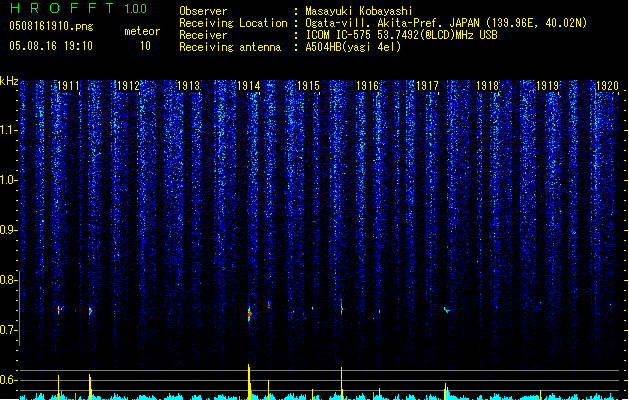Click the 1914 time marker
Screen dimensions: 629x400
pyautogui.click(x=248, y=86)
